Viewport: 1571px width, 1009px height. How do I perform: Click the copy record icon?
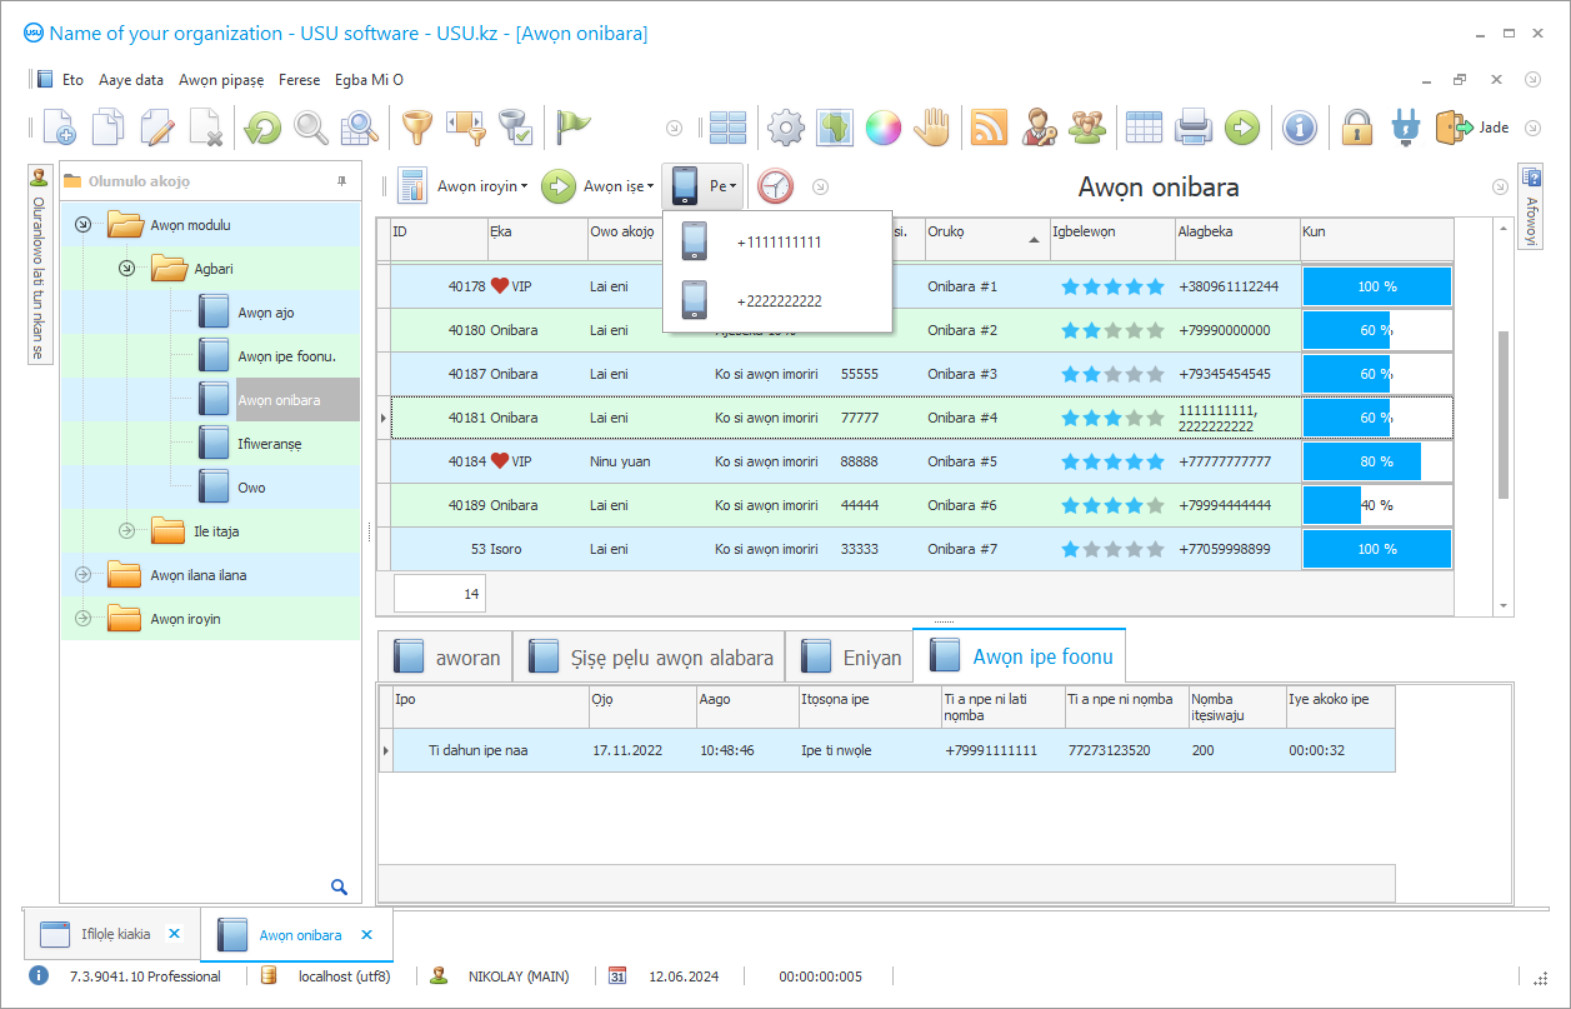point(108,127)
